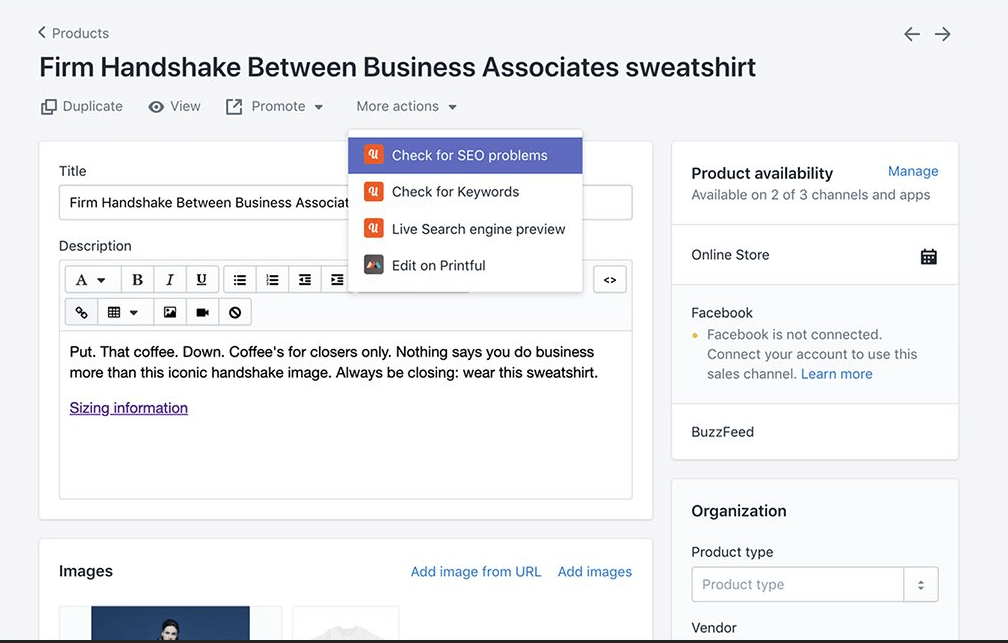Go to the next product arrow

(943, 35)
